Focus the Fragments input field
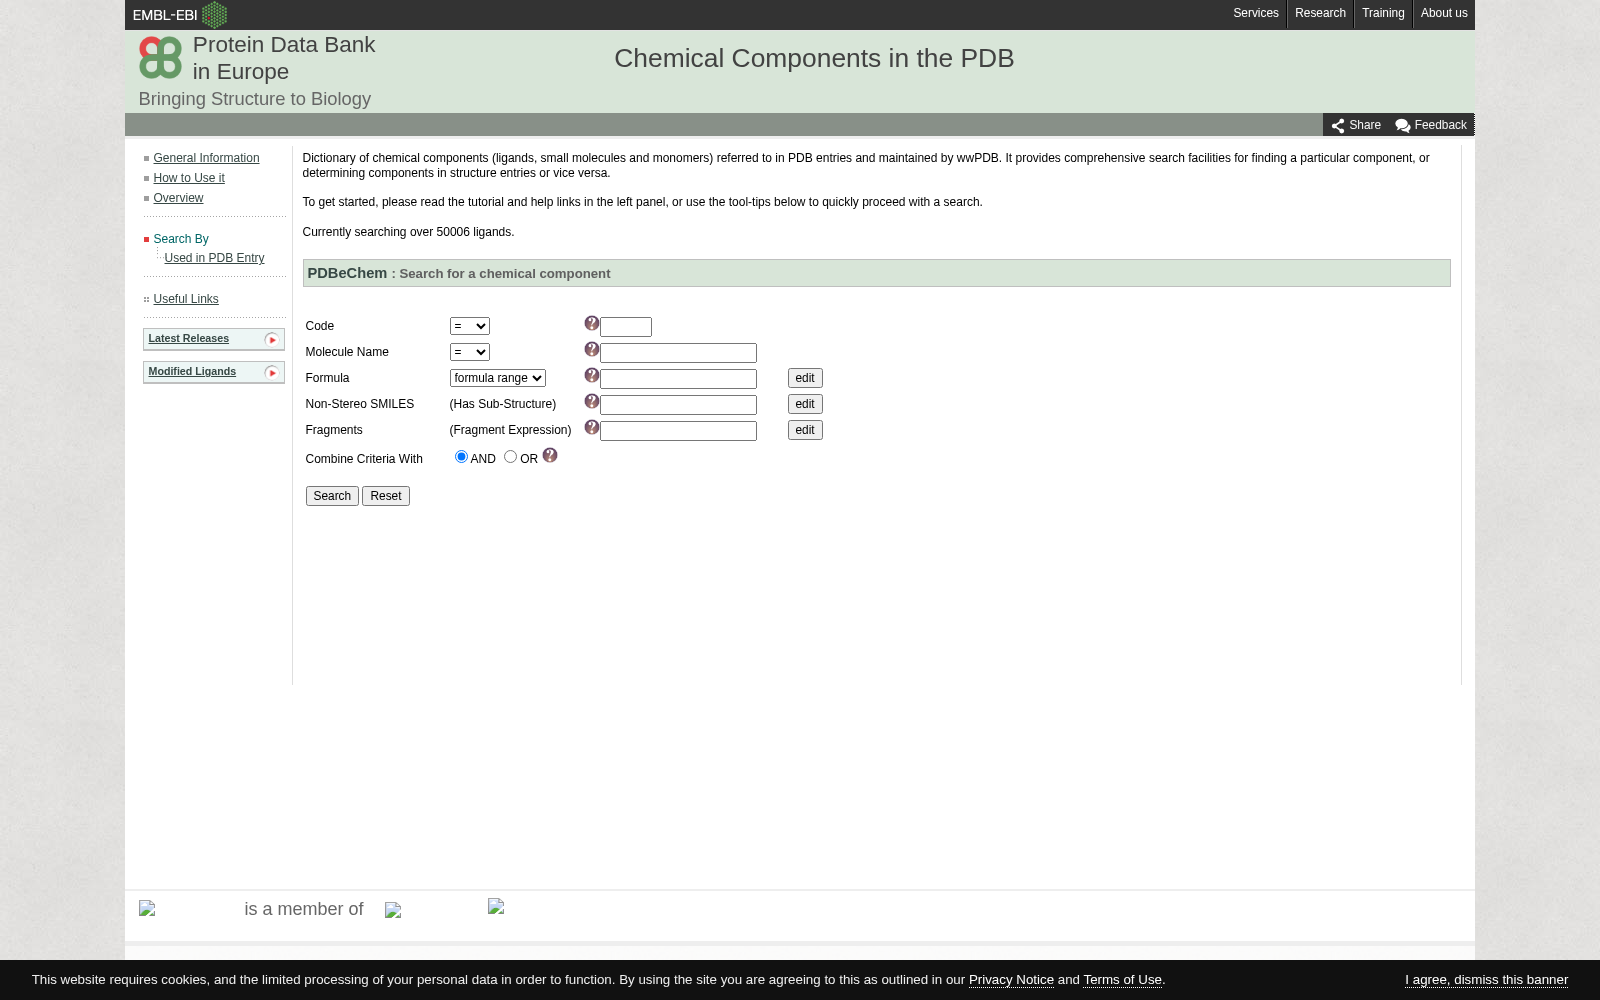Screen dimensions: 1600x1000 click(x=678, y=431)
